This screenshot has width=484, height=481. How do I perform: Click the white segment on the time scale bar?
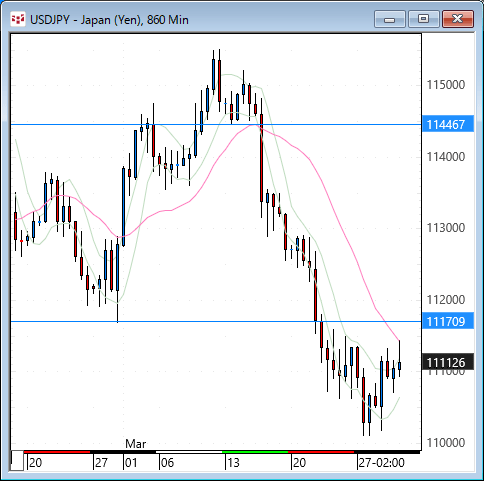(x=189, y=452)
